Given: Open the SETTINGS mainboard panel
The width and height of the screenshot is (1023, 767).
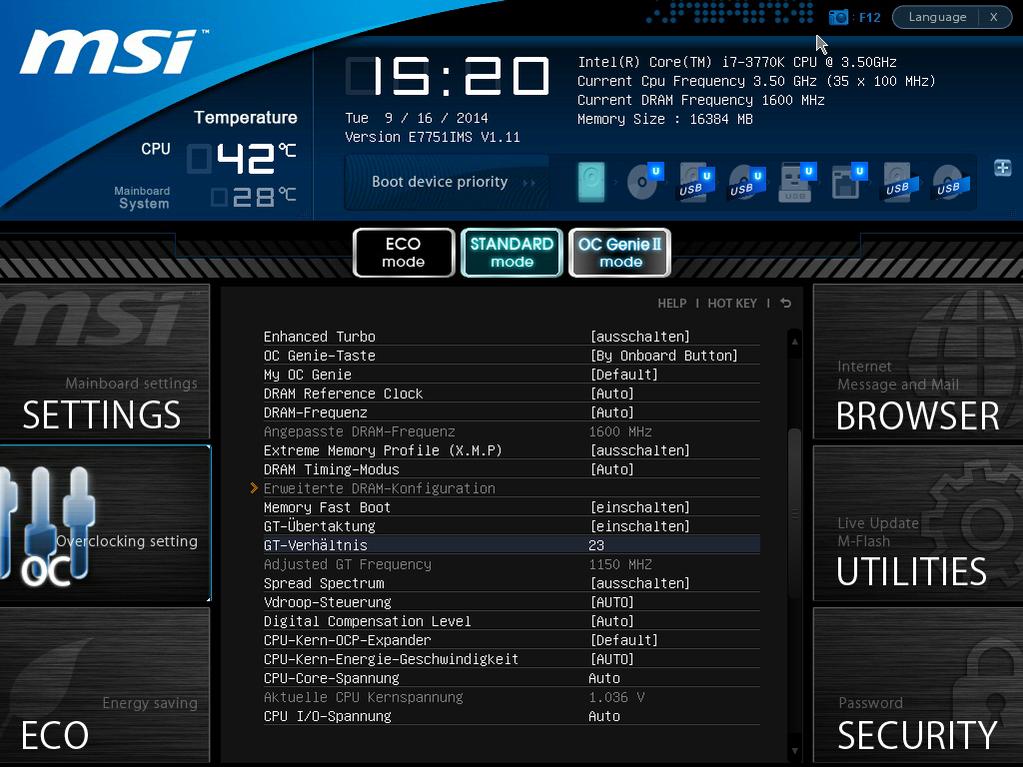Looking at the screenshot, I should (104, 361).
